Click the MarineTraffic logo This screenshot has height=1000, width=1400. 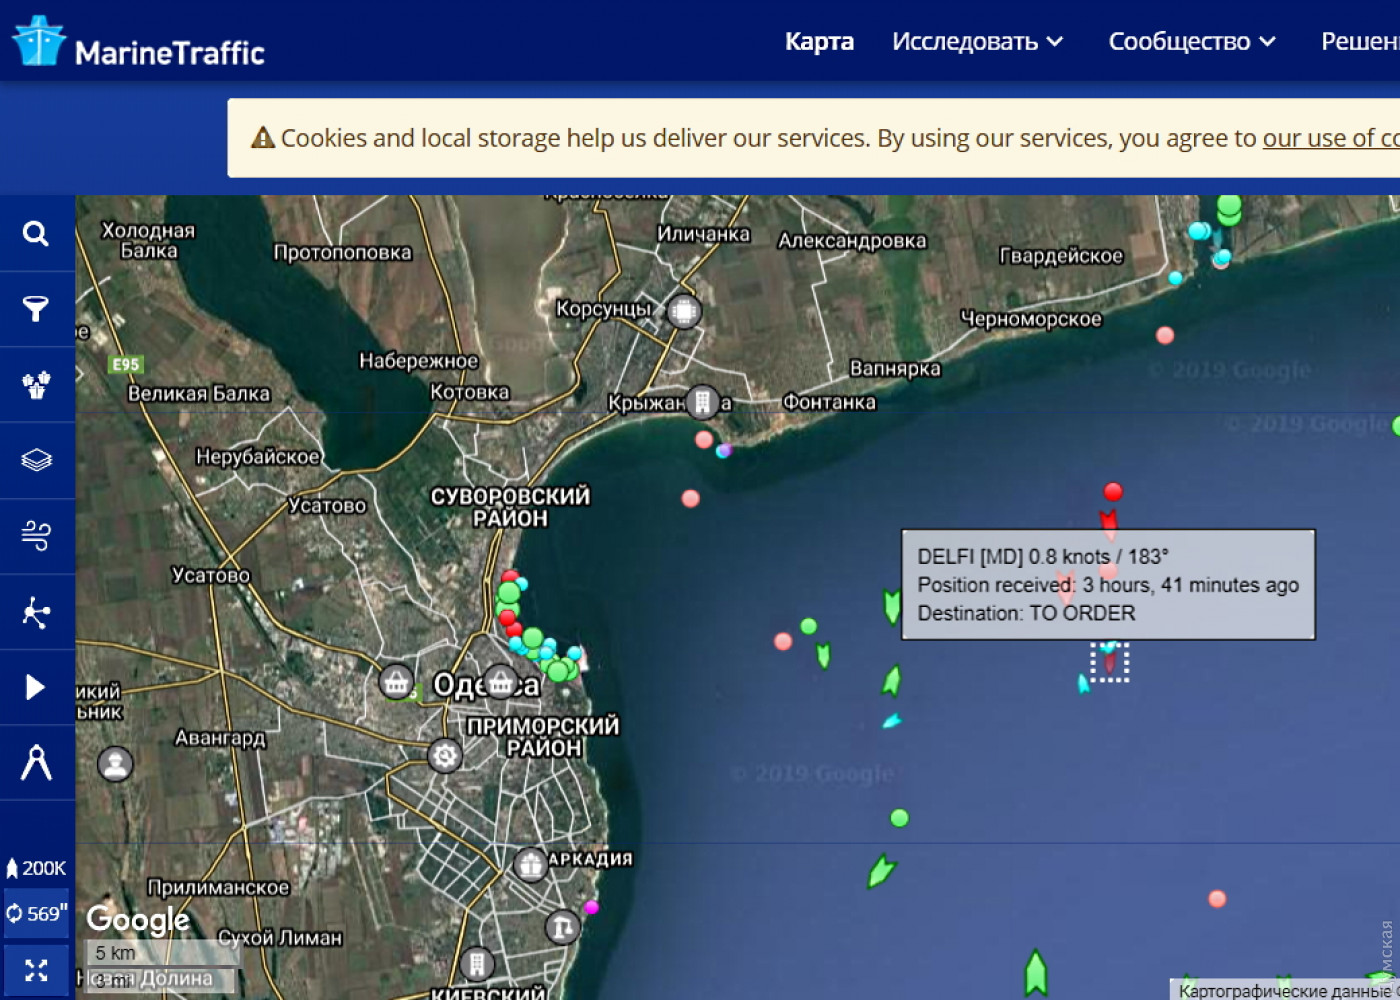tap(138, 42)
